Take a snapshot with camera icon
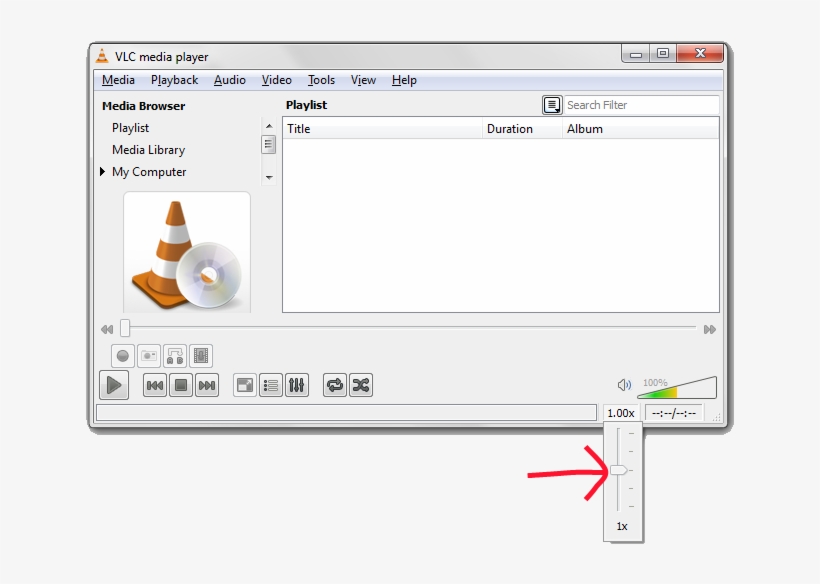Image resolution: width=820 pixels, height=584 pixels. click(x=149, y=356)
